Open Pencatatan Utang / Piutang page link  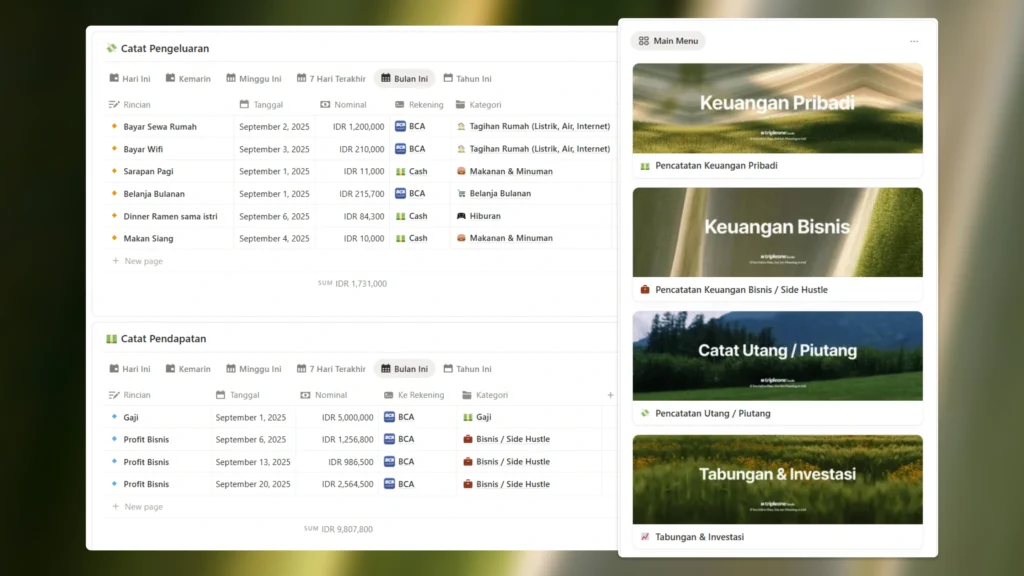712,413
